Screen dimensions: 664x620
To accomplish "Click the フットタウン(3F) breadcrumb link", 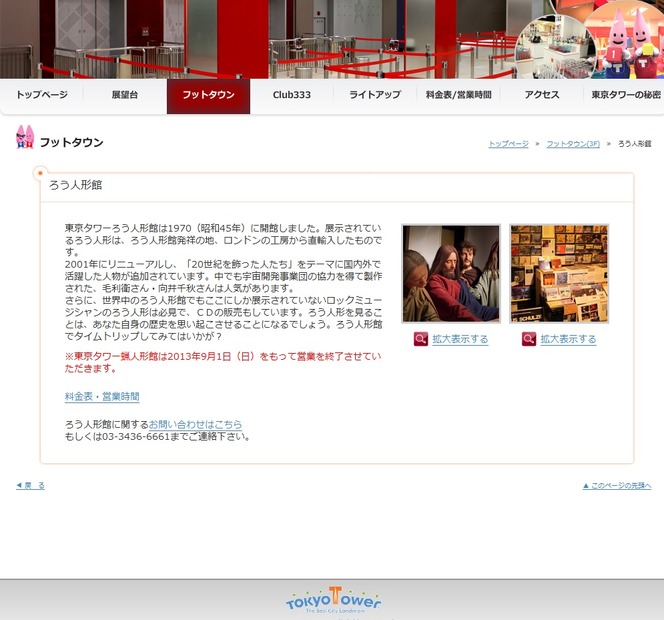I will pos(573,144).
